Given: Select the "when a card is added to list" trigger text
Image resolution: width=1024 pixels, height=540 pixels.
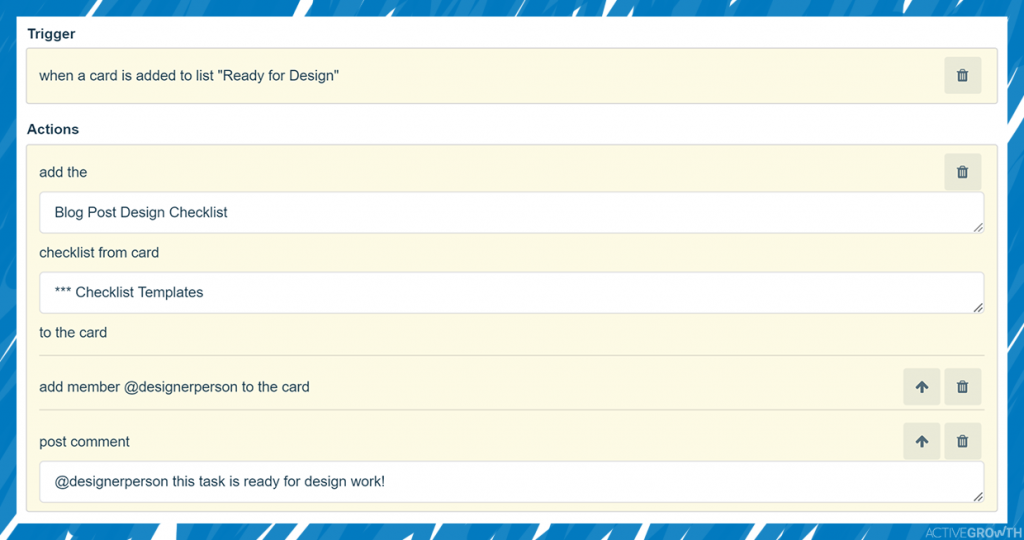Looking at the screenshot, I should click(189, 76).
